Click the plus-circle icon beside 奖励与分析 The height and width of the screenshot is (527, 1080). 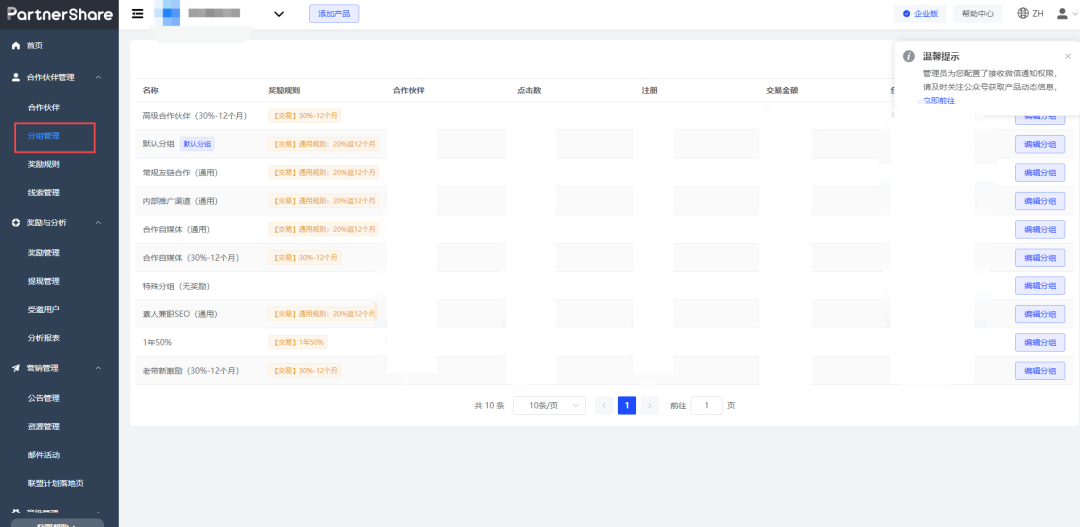[x=16, y=223]
